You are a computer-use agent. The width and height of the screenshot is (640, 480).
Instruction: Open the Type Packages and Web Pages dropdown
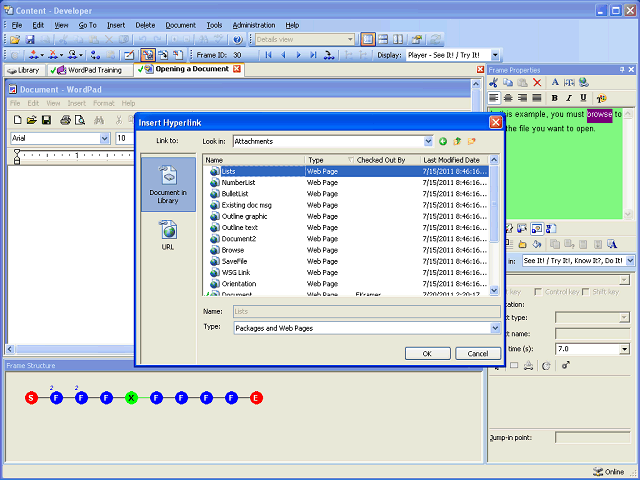(x=495, y=328)
